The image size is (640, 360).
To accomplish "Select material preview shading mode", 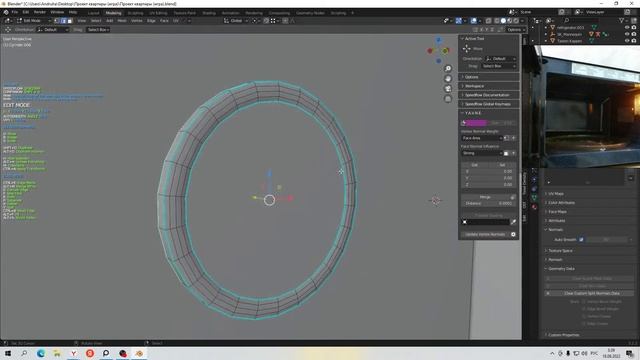I will click(x=510, y=21).
